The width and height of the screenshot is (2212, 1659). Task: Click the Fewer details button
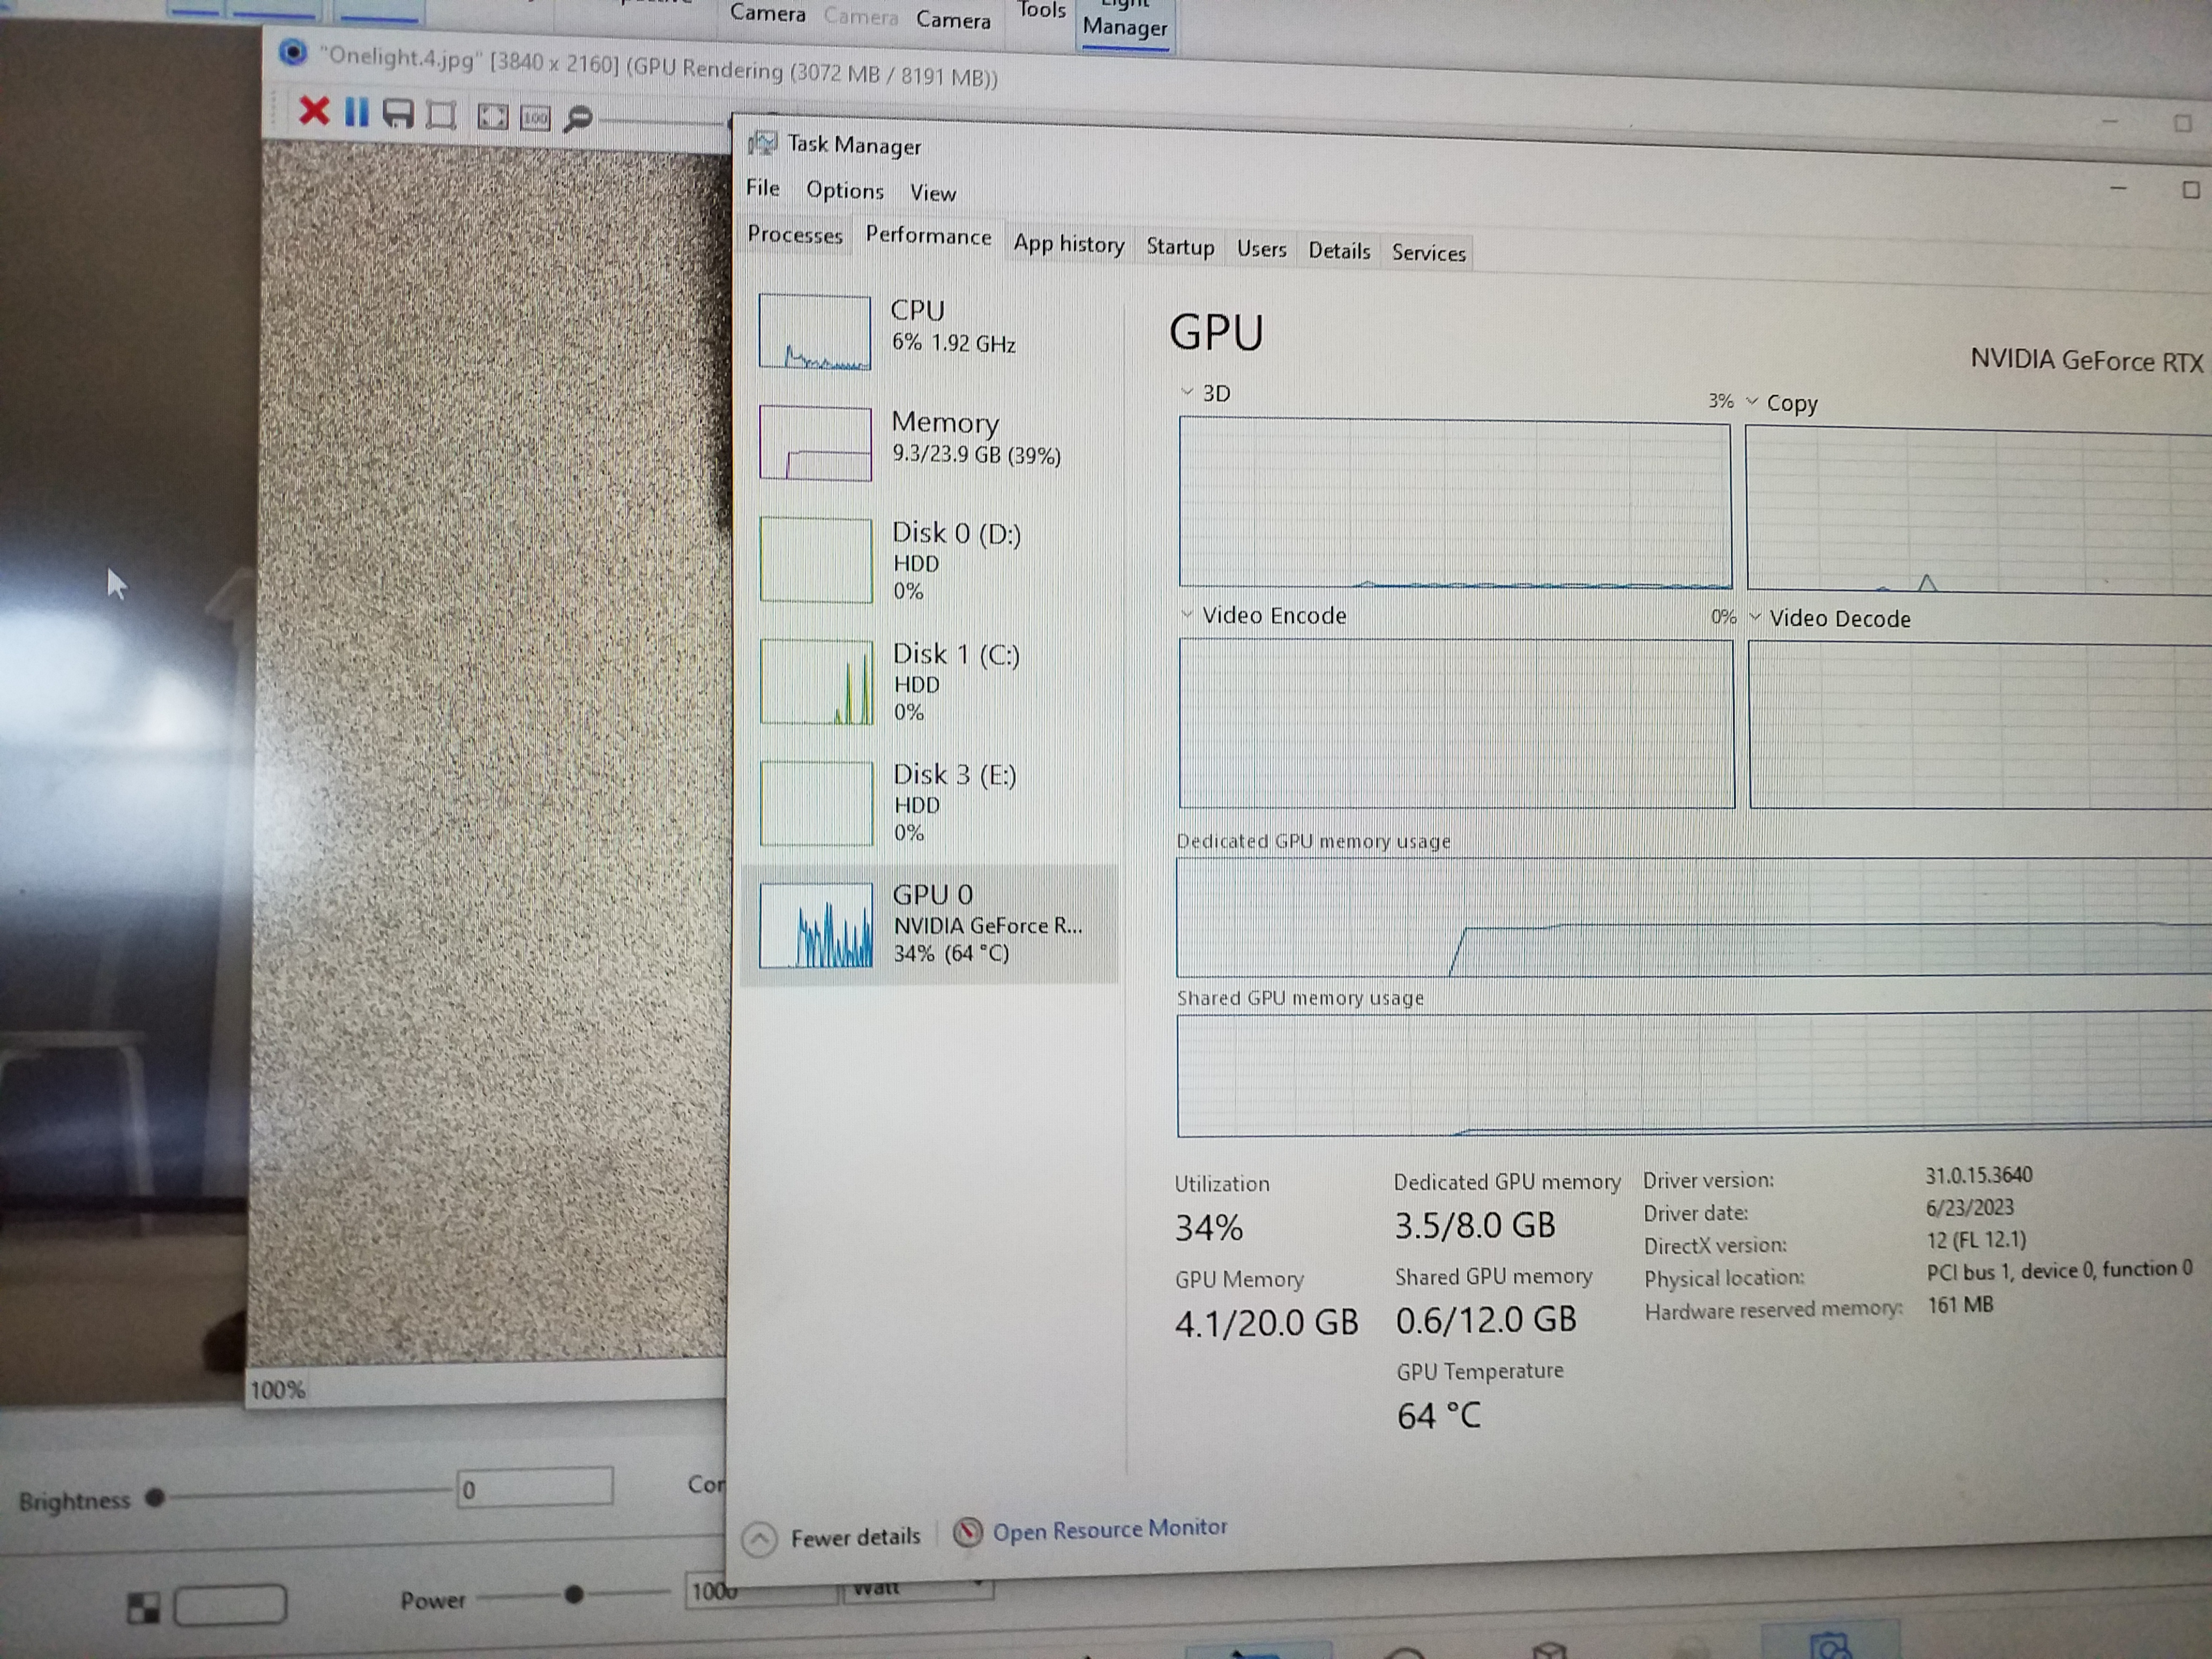click(x=854, y=1537)
